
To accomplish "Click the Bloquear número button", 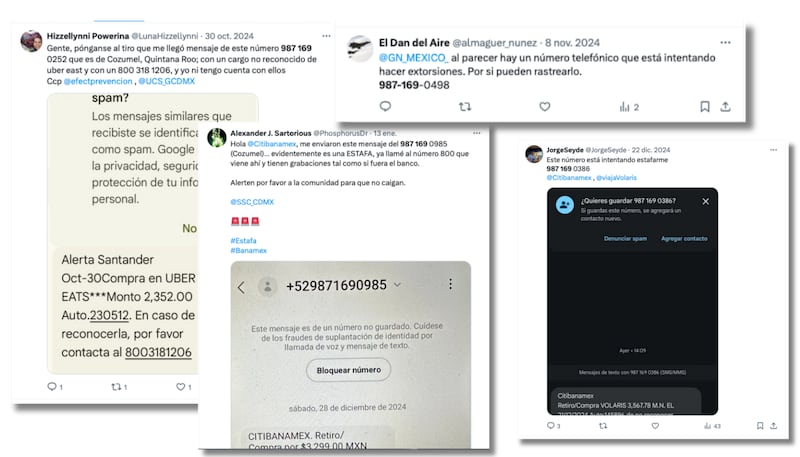I will (x=348, y=370).
